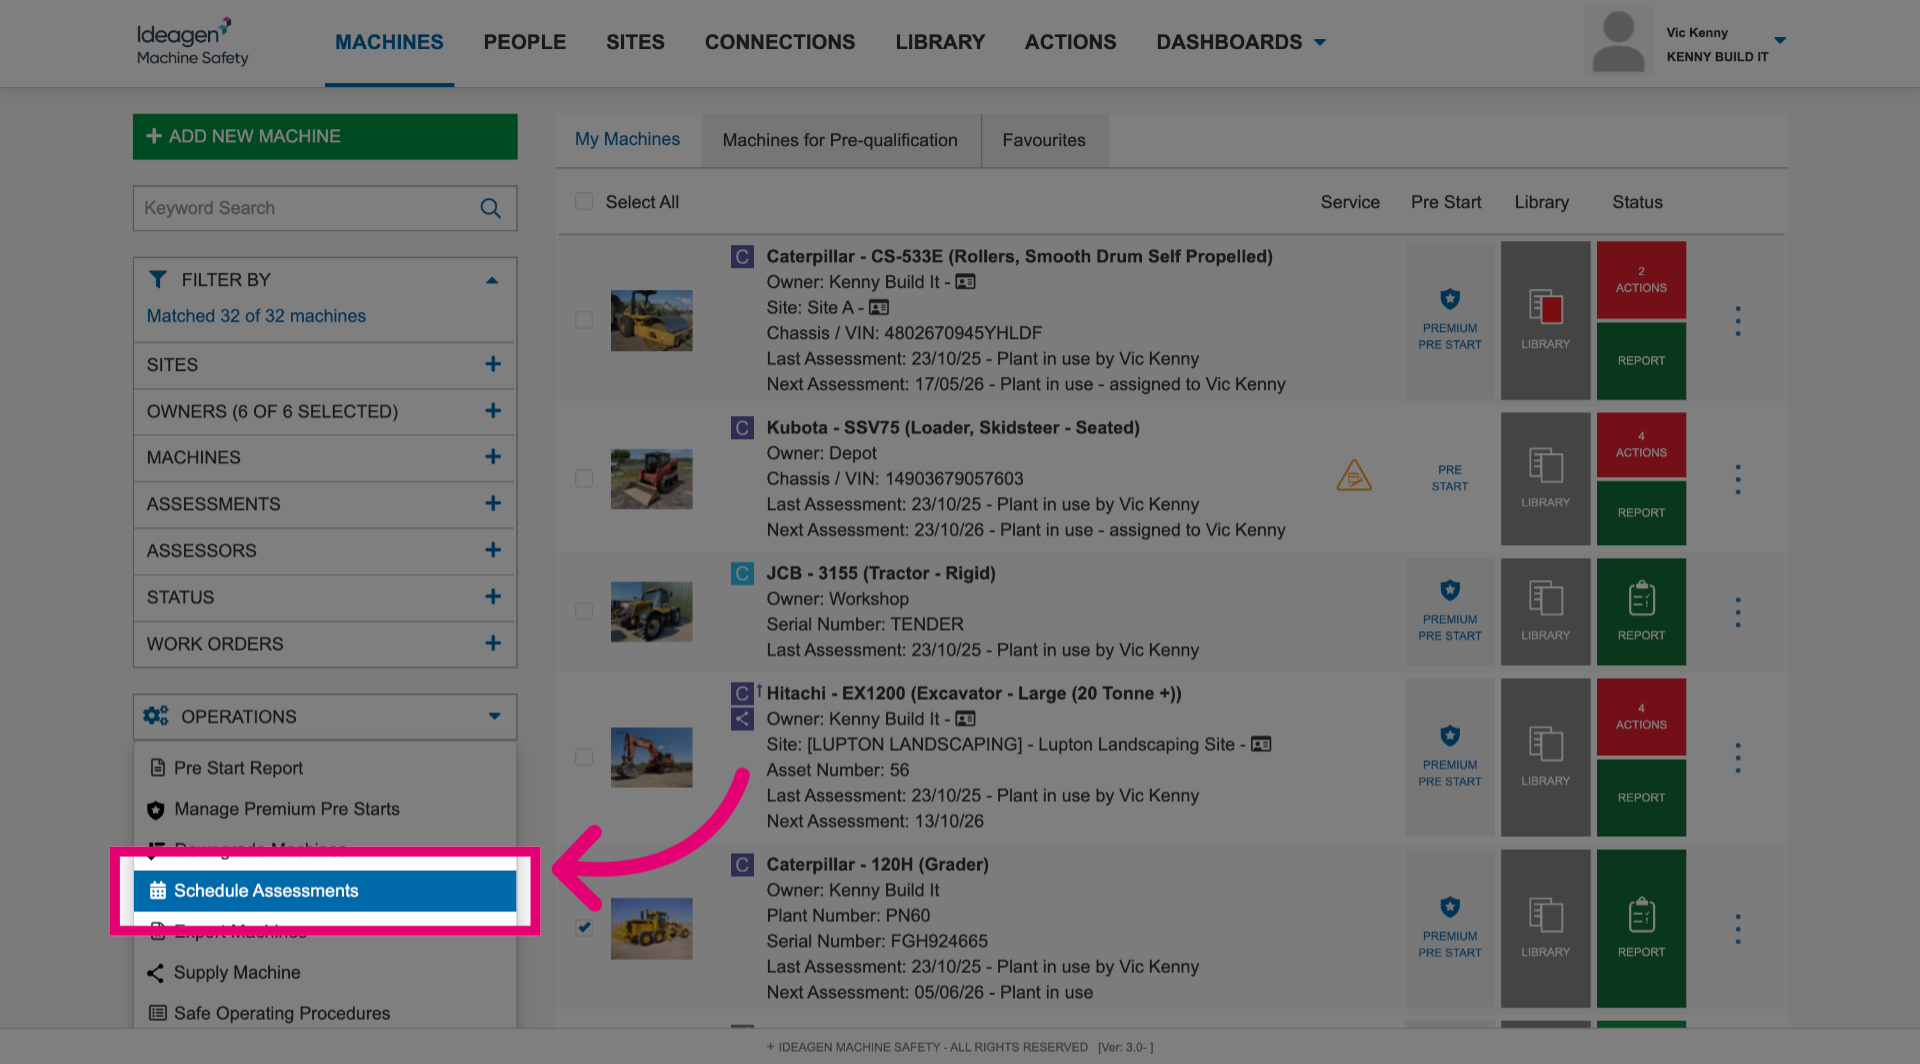This screenshot has width=1920, height=1064.
Task: Click the Add New Machine button
Action: [x=325, y=136]
